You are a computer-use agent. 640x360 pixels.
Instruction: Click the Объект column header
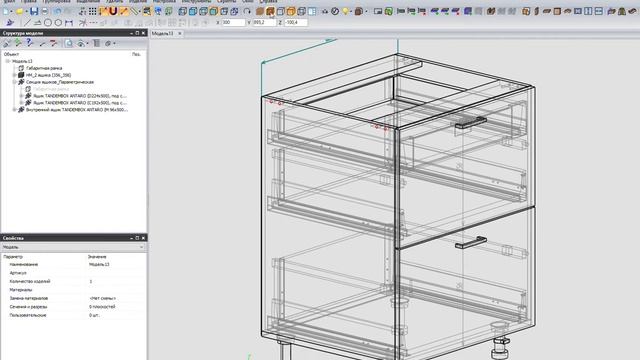11,54
